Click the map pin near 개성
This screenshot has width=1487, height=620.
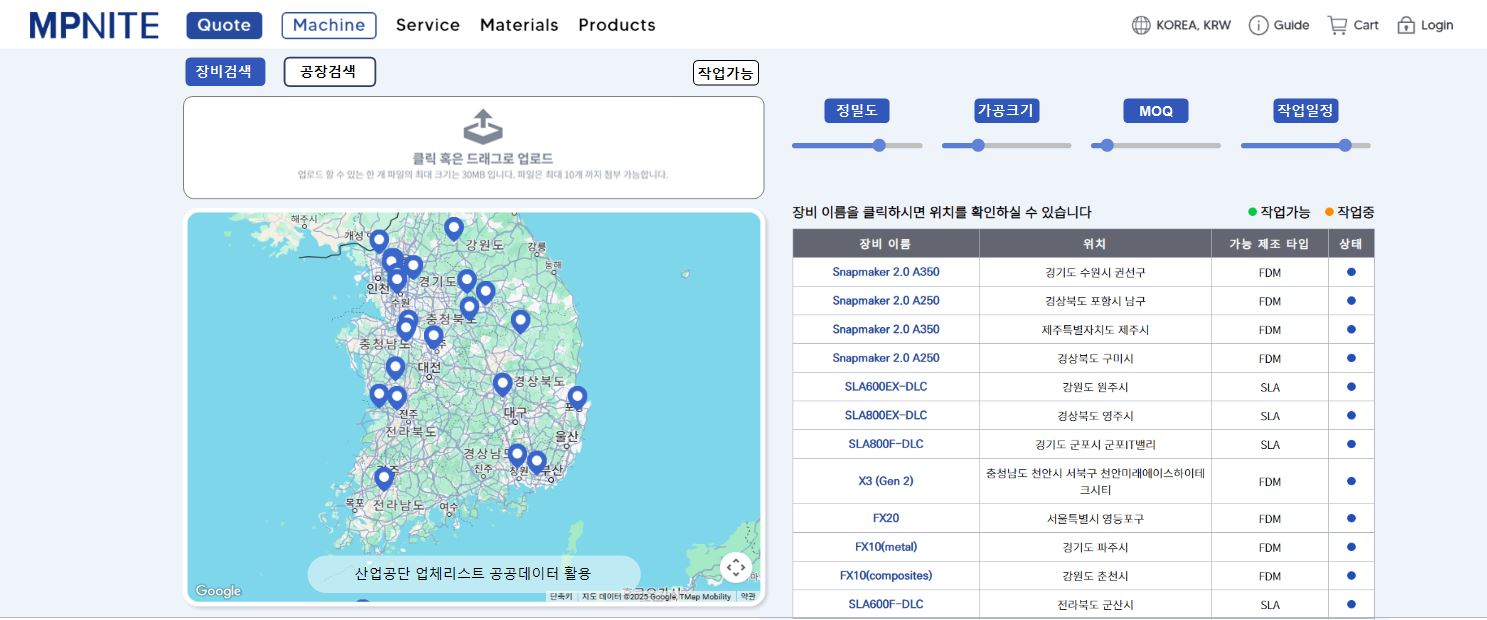[x=379, y=241]
